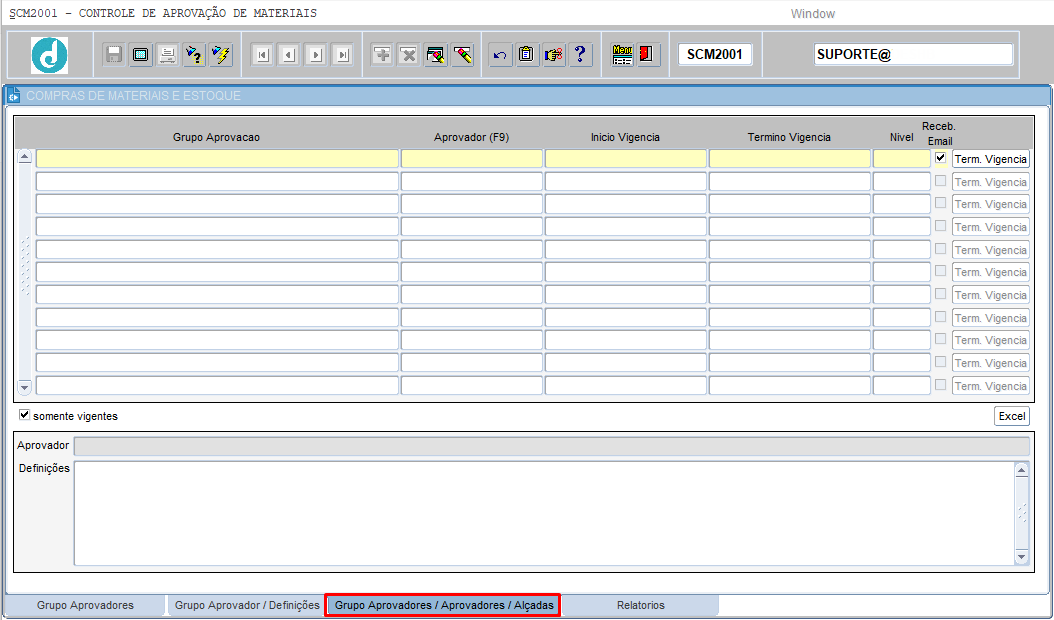Viewport: 1054px width, 620px height.
Task: Click the 'Nivel' column header
Action: (x=901, y=137)
